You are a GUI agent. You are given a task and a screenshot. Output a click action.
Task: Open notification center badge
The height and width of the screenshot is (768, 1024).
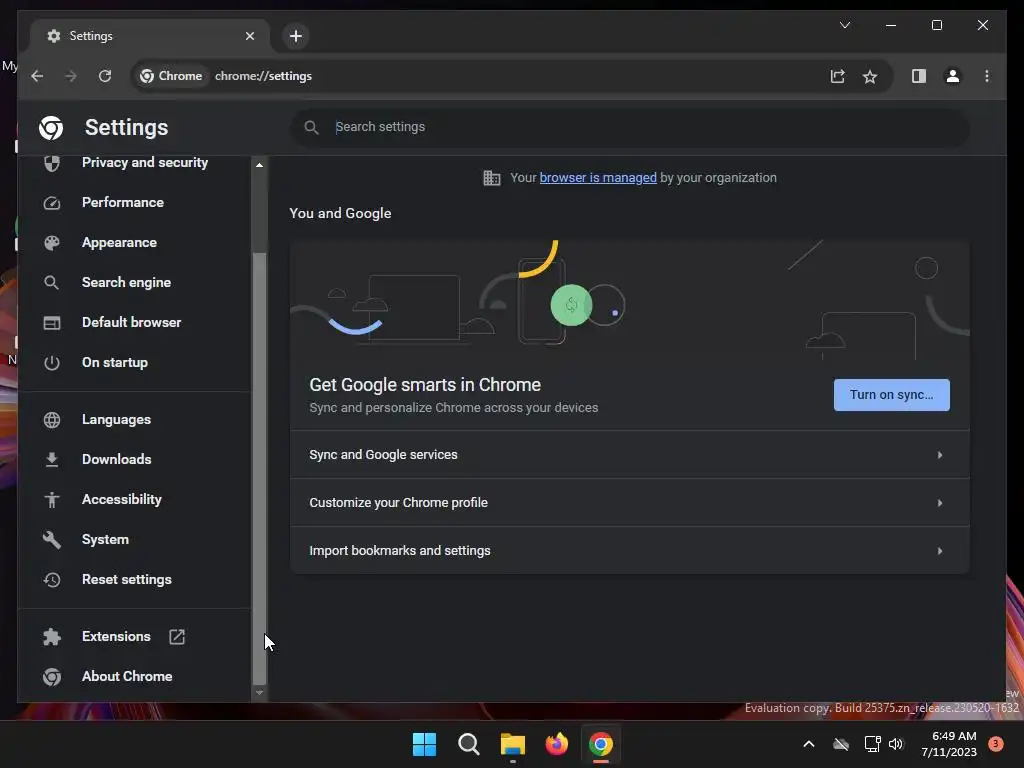point(996,744)
